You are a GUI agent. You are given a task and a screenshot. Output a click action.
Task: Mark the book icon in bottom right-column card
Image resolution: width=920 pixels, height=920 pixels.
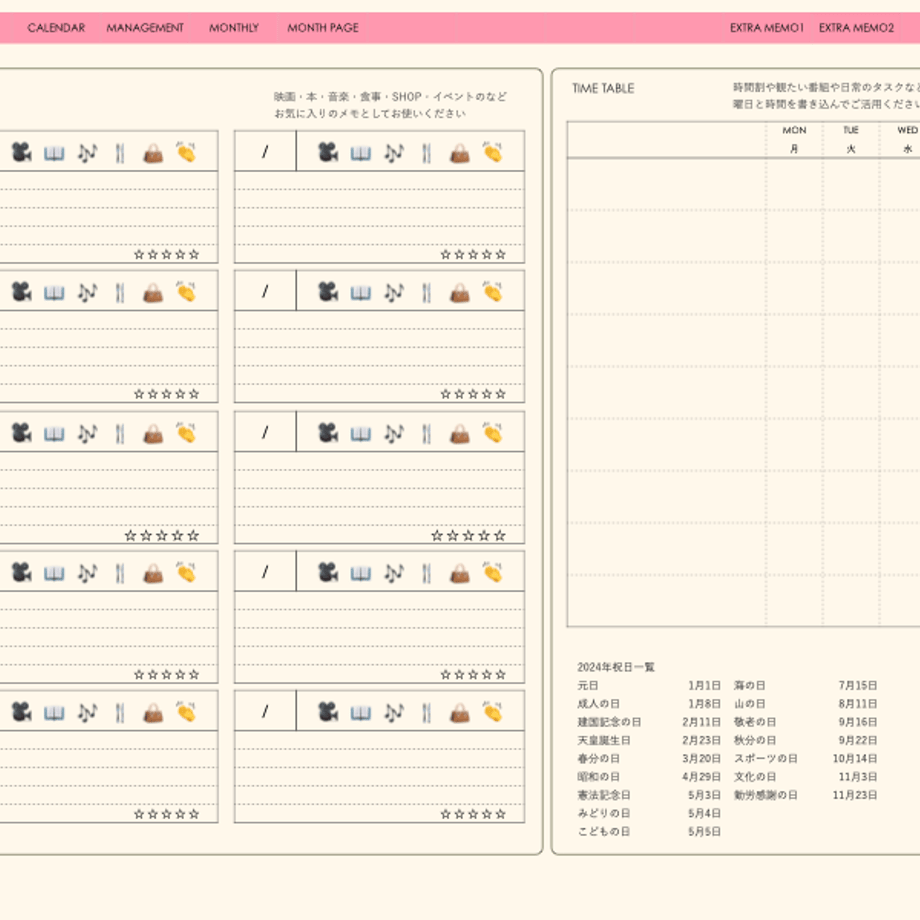point(361,713)
